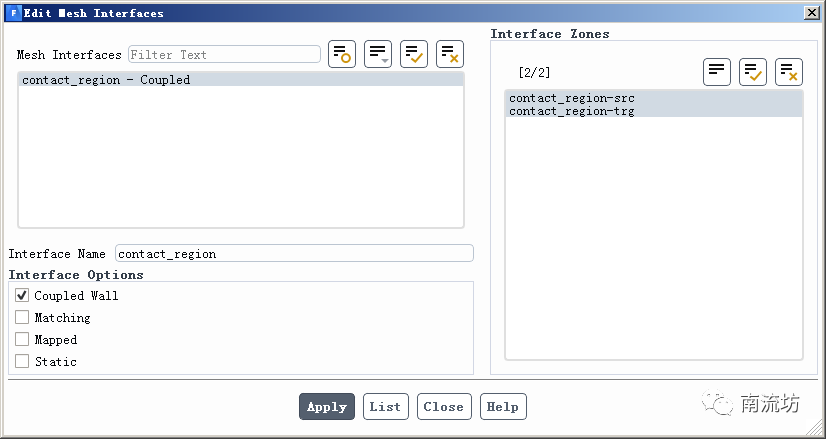Enable the Matching interface option
Screen dimensions: 826x439
tap(22, 318)
